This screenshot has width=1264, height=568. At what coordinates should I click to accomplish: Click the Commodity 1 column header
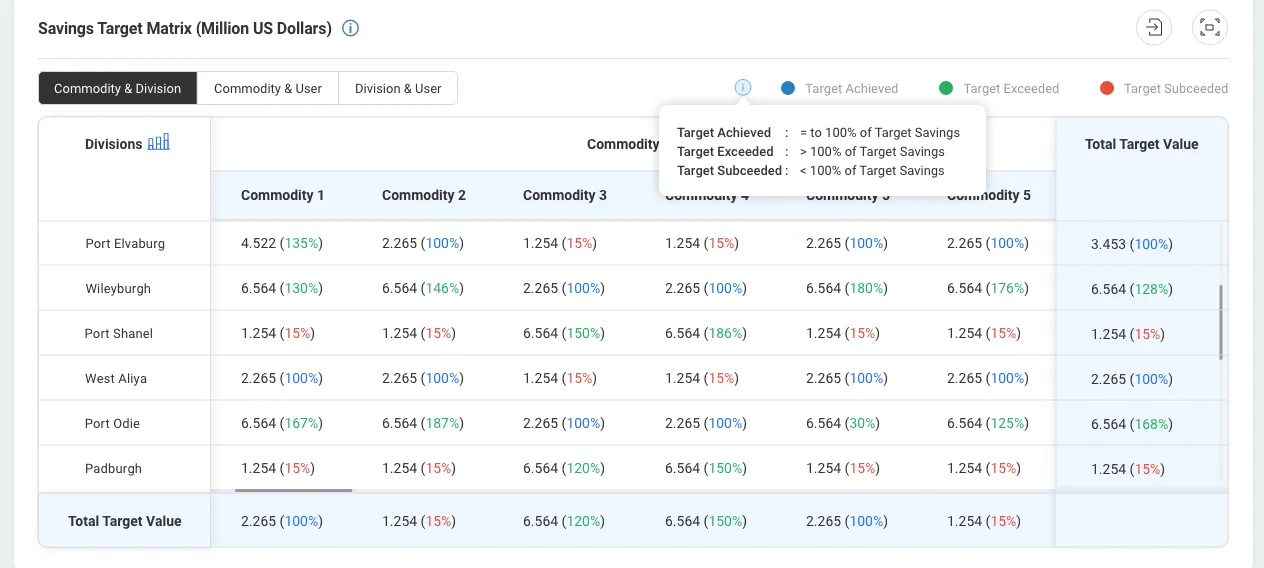point(282,195)
